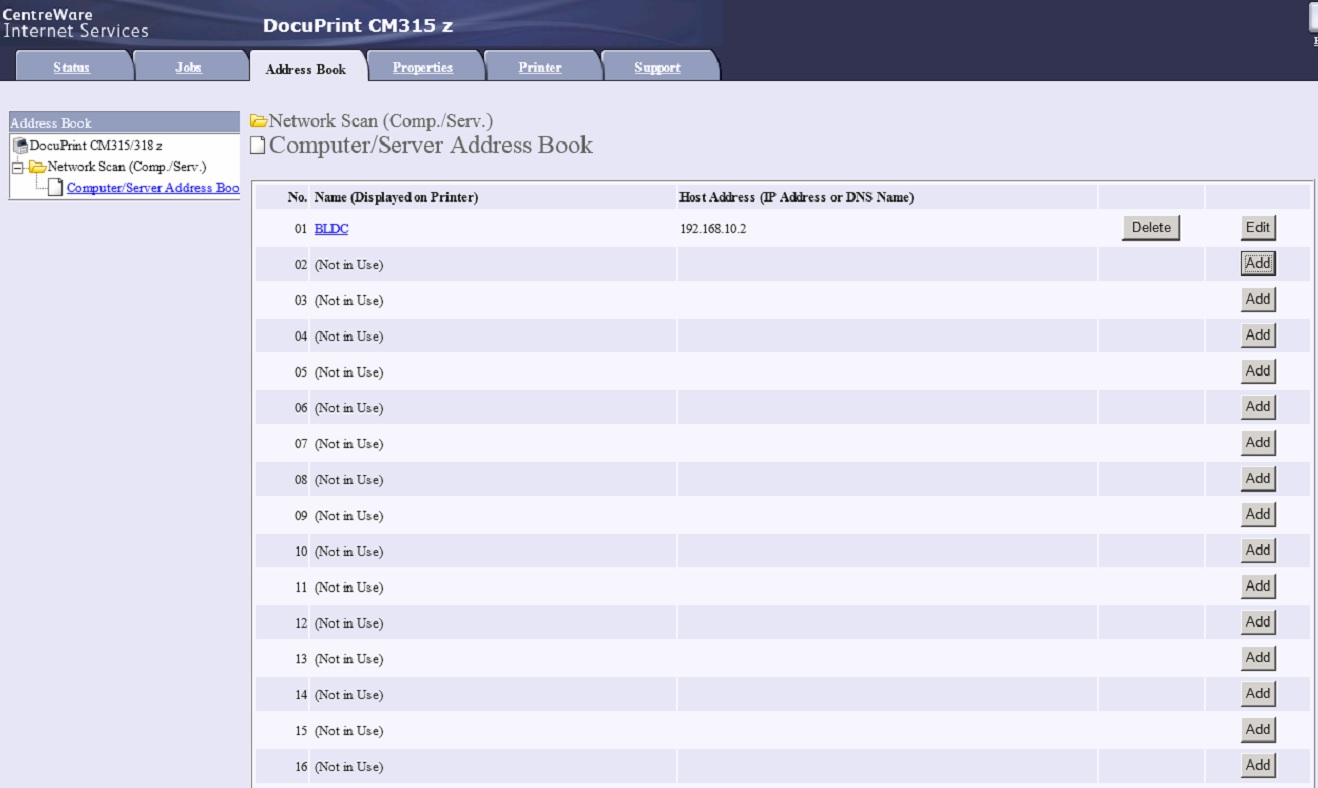Open the BLDC entry link
The height and width of the screenshot is (788, 1318).
tap(331, 229)
